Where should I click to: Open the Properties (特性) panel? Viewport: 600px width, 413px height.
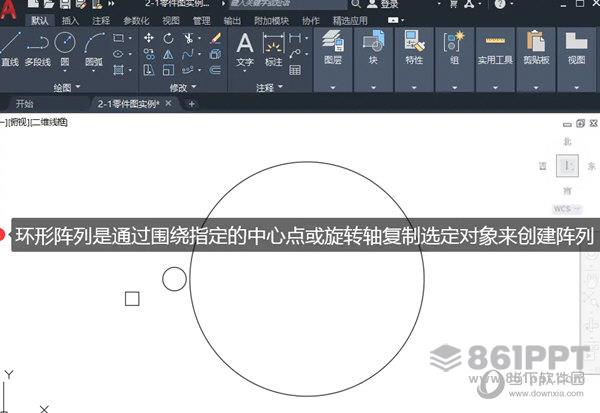click(414, 48)
